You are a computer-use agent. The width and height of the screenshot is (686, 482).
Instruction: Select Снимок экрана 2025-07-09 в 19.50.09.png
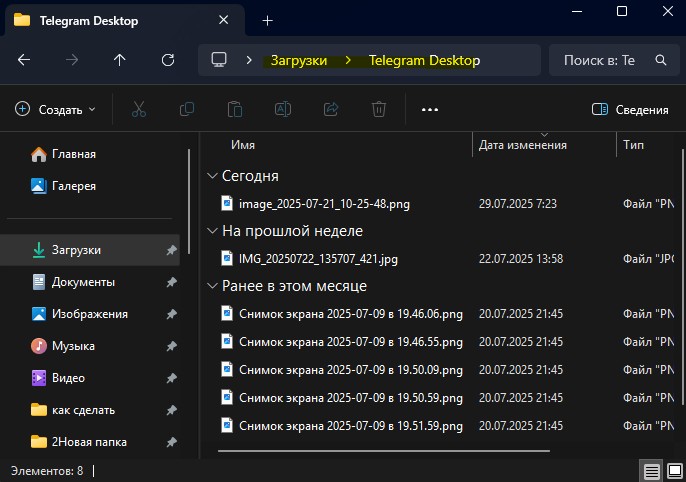(x=350, y=370)
